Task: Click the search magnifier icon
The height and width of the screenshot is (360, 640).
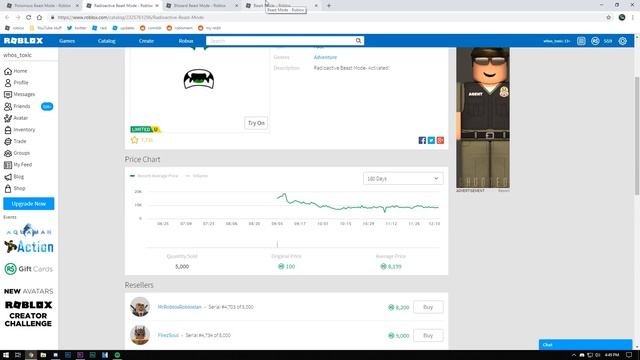Action: (358, 41)
